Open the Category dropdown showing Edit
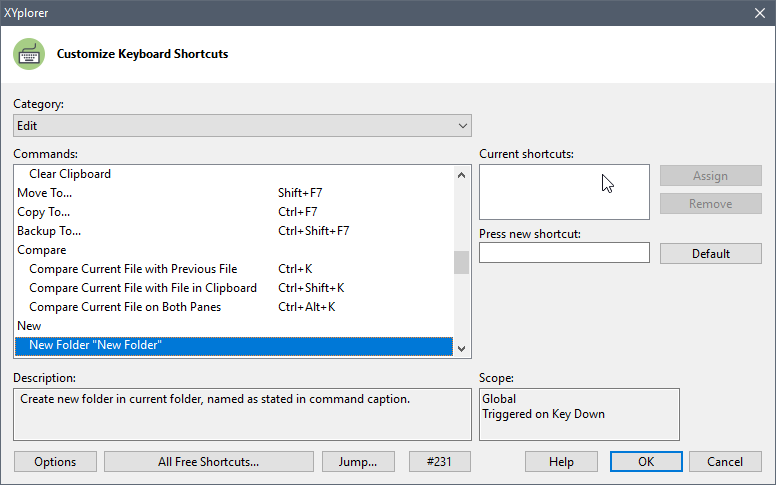776x485 pixels. [x=242, y=126]
